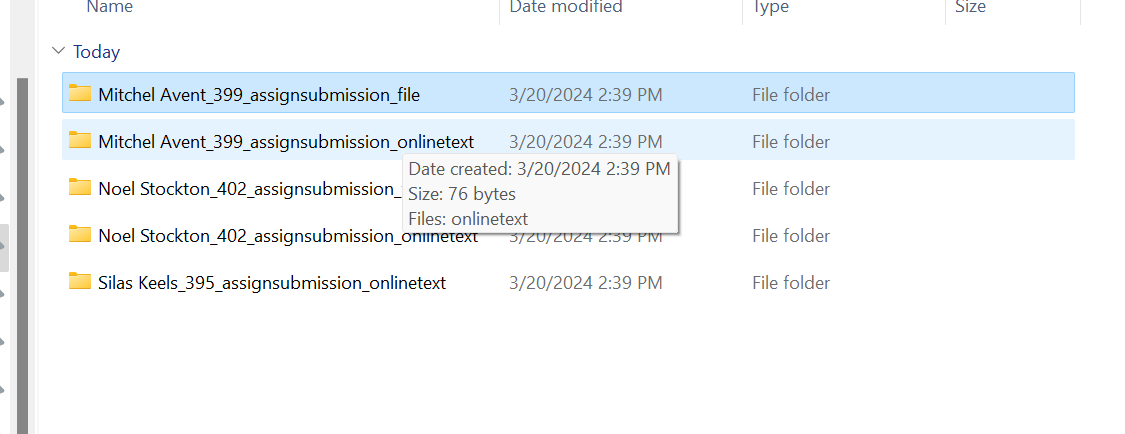Viewport: 1125px width, 434px height.
Task: Select Mitchel Avent_399_assignsubmission_file folder name
Action: pos(259,95)
